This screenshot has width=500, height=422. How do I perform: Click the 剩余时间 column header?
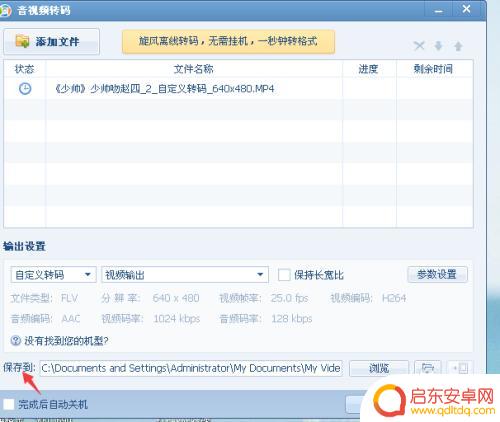(x=434, y=69)
